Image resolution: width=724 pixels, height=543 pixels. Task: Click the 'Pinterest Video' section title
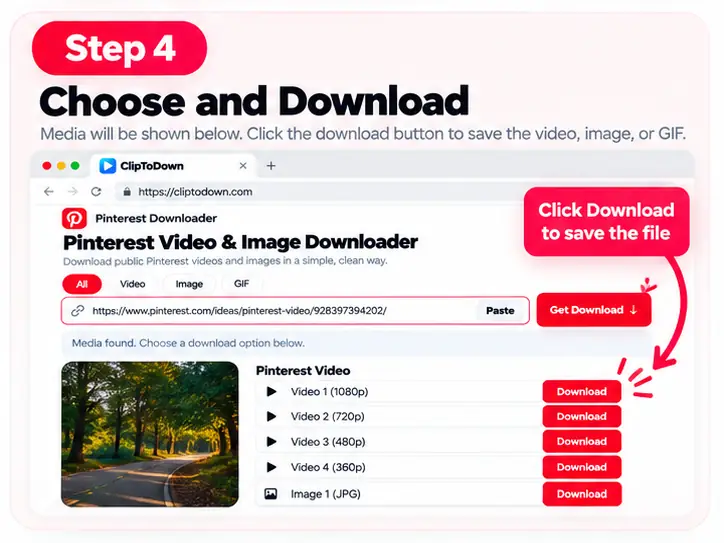303,371
